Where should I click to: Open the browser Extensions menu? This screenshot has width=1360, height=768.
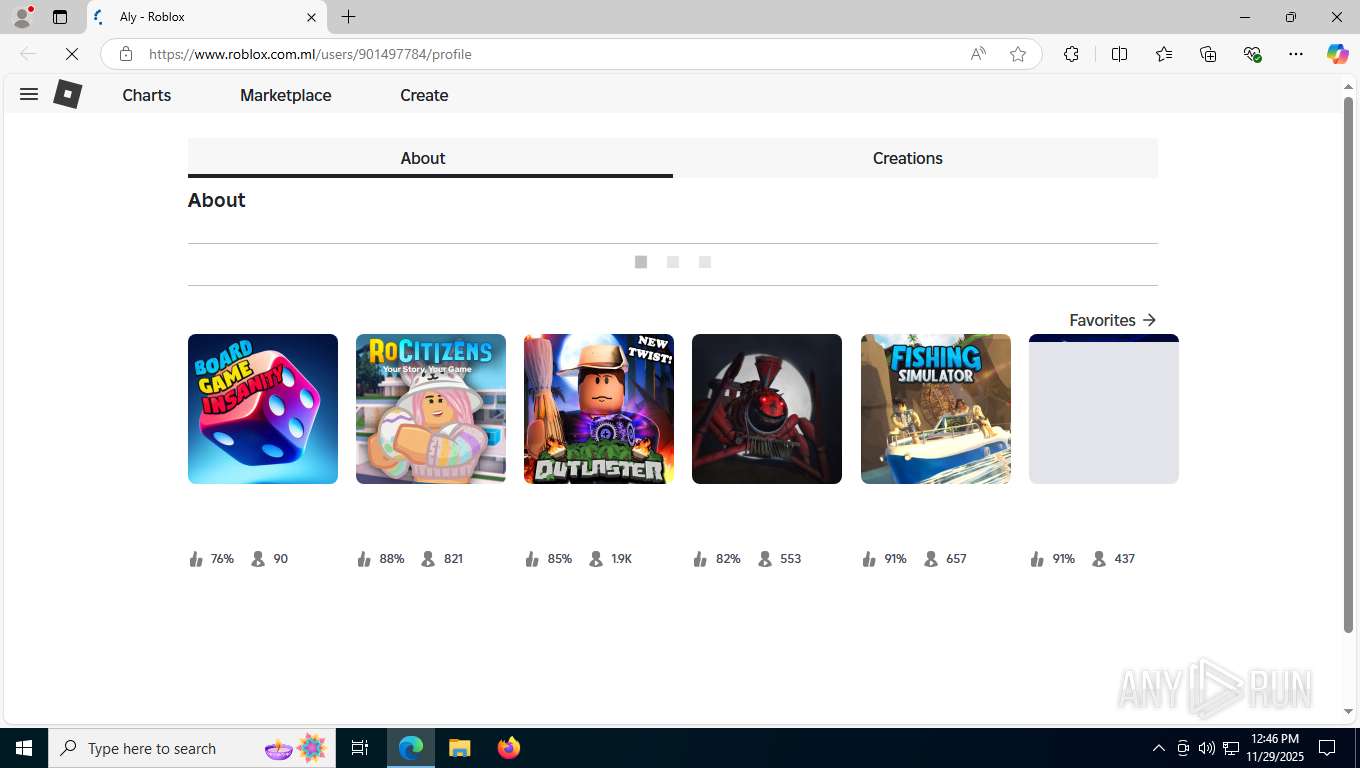click(1072, 54)
